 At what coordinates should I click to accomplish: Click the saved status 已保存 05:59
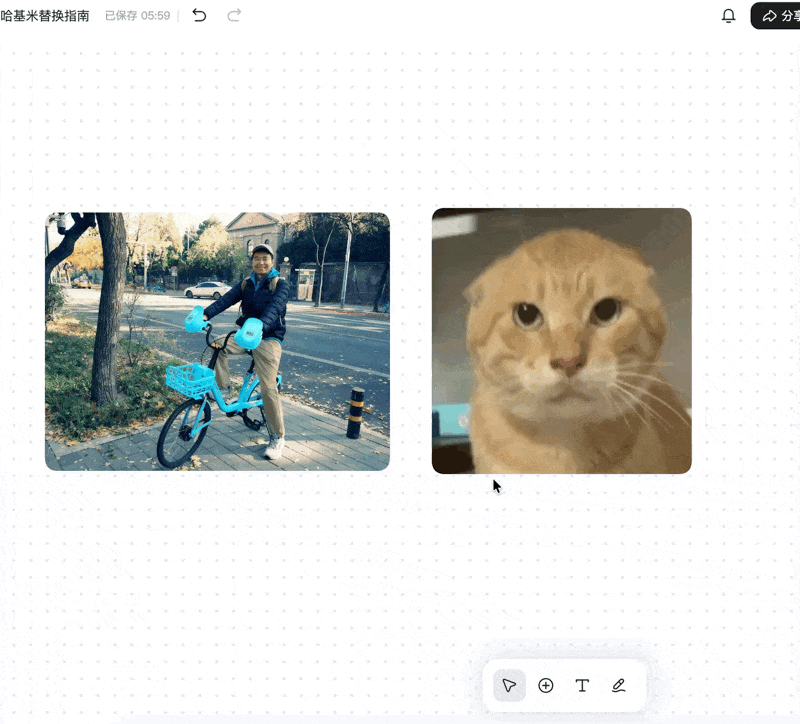pos(137,16)
